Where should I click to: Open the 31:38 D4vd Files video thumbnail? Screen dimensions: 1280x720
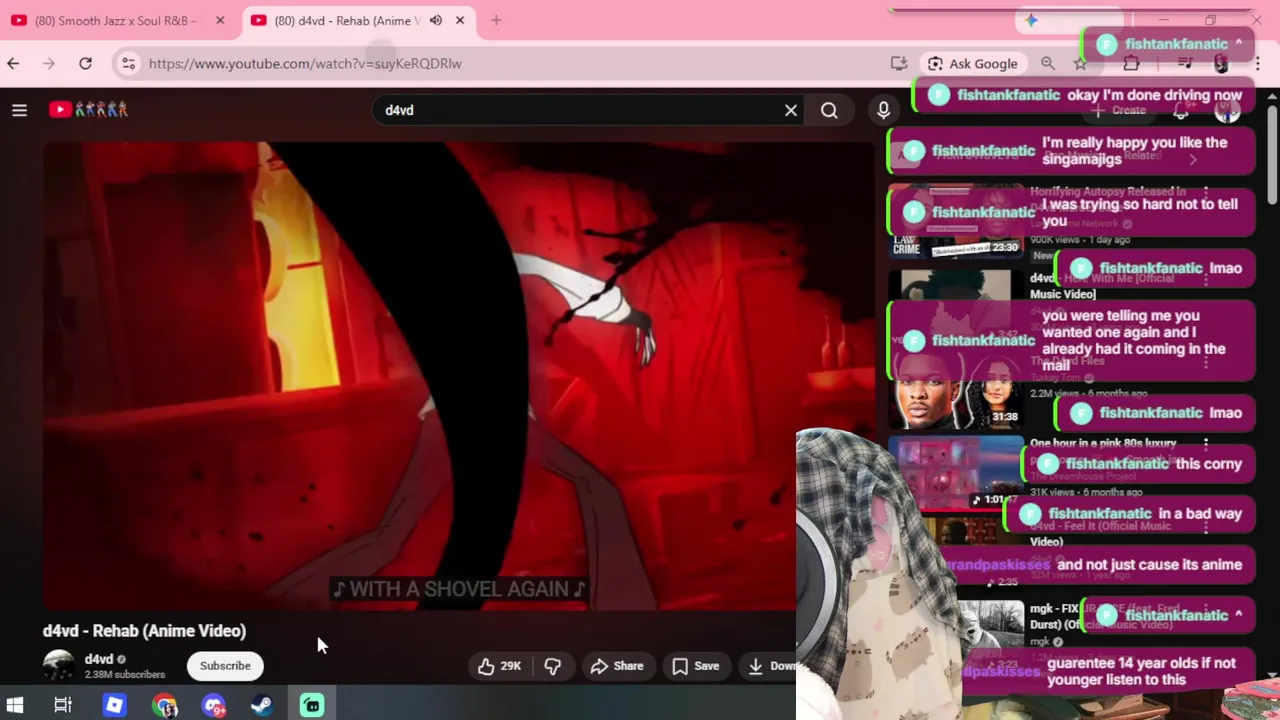[956, 390]
